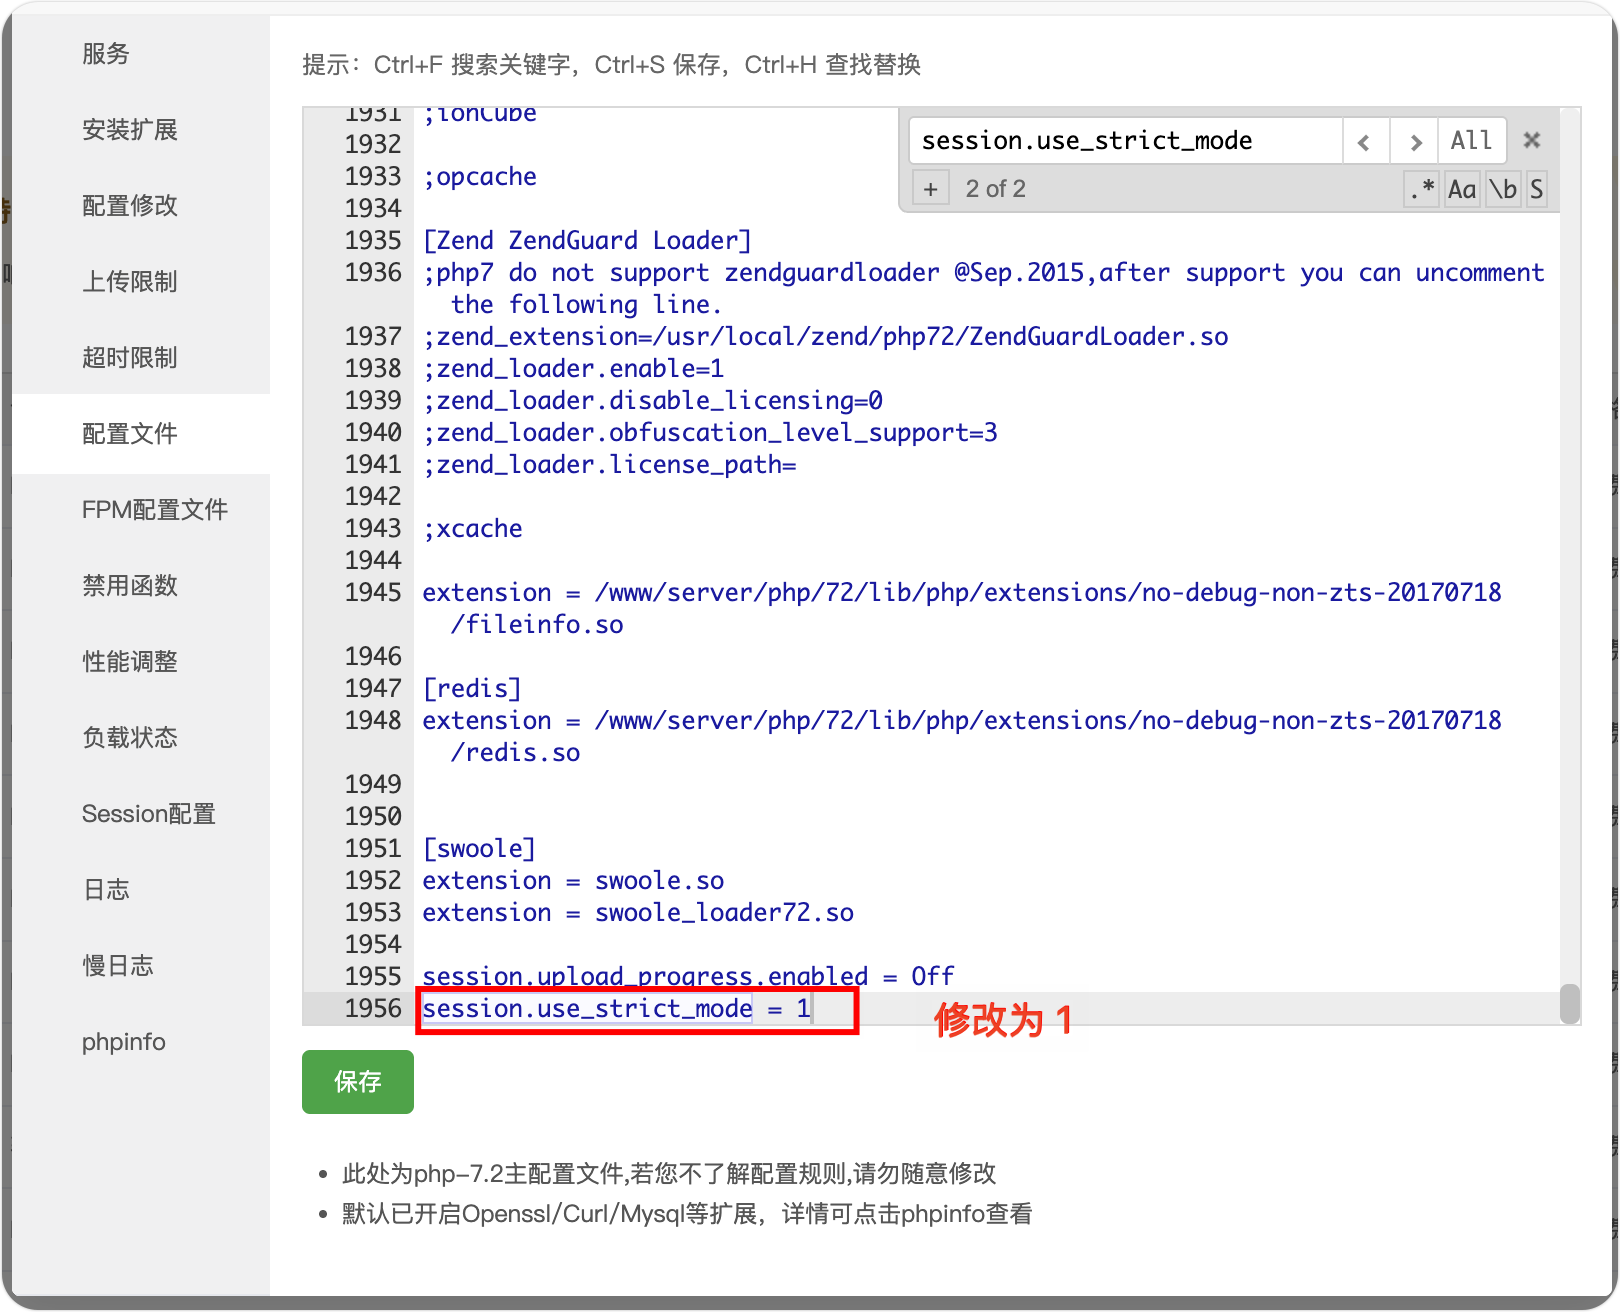Open Session配置 tab
Screen dimensions: 1620x1312
click(x=141, y=814)
